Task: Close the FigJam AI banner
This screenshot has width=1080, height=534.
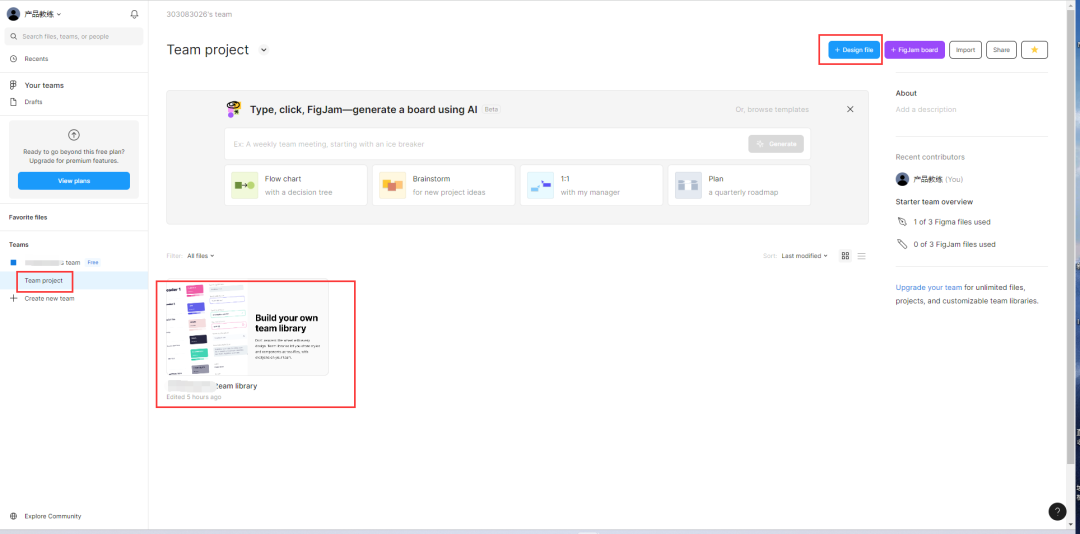Action: coord(850,110)
